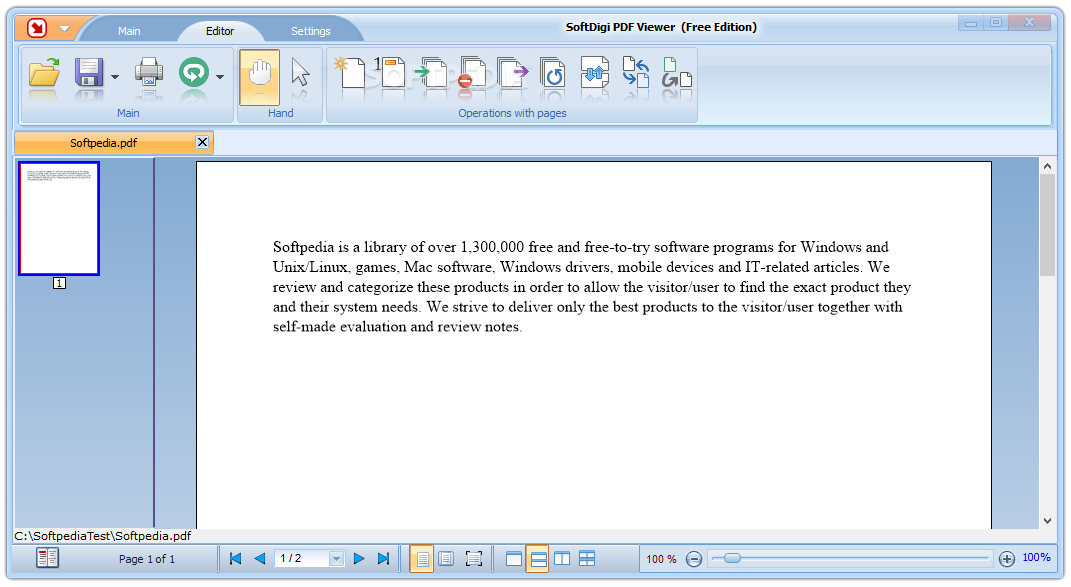Toggle the thumbnails panel icon in status bar
The image size is (1071, 587).
tap(48, 558)
